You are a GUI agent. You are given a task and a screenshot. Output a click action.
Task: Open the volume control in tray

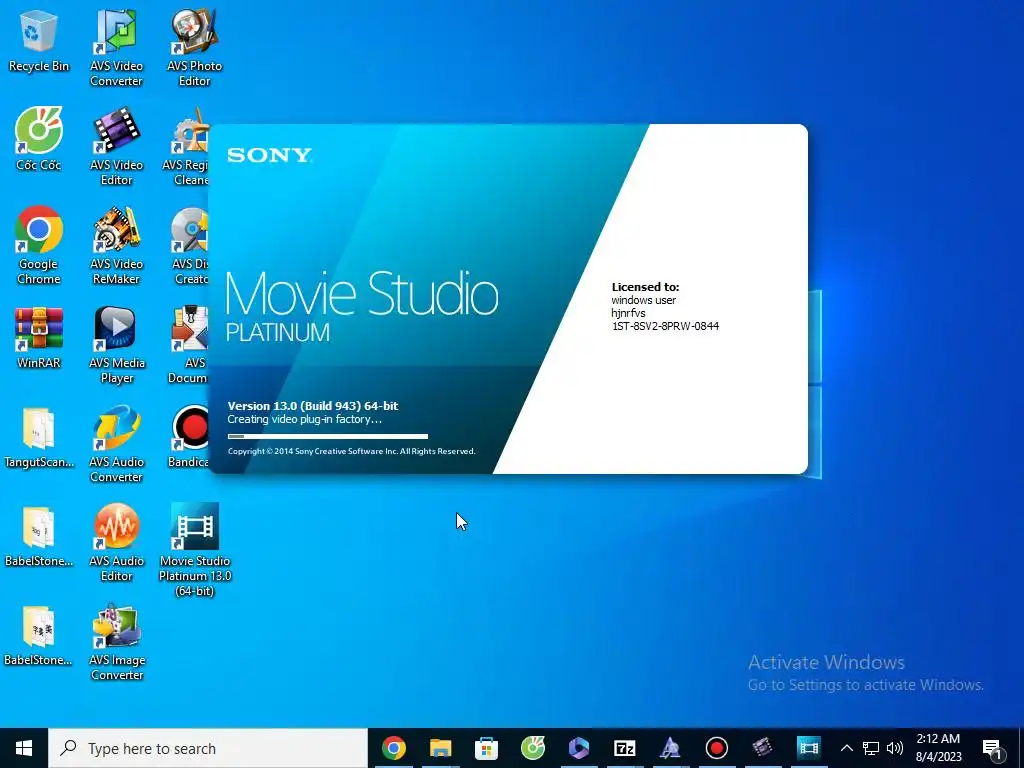[x=895, y=748]
